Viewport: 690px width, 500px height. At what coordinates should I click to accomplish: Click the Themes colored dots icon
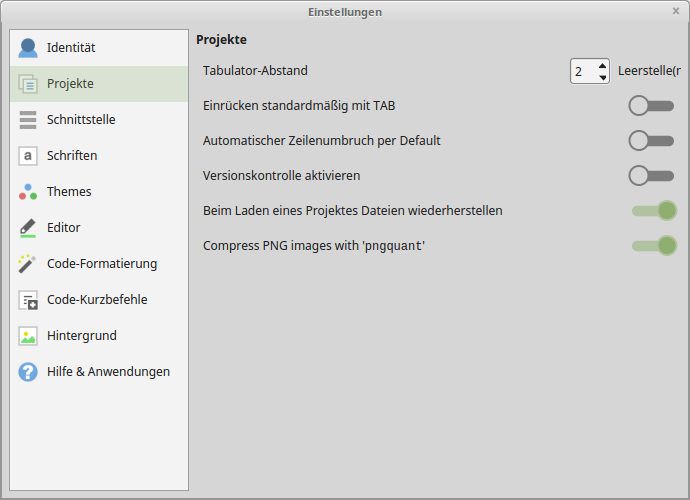[28, 192]
